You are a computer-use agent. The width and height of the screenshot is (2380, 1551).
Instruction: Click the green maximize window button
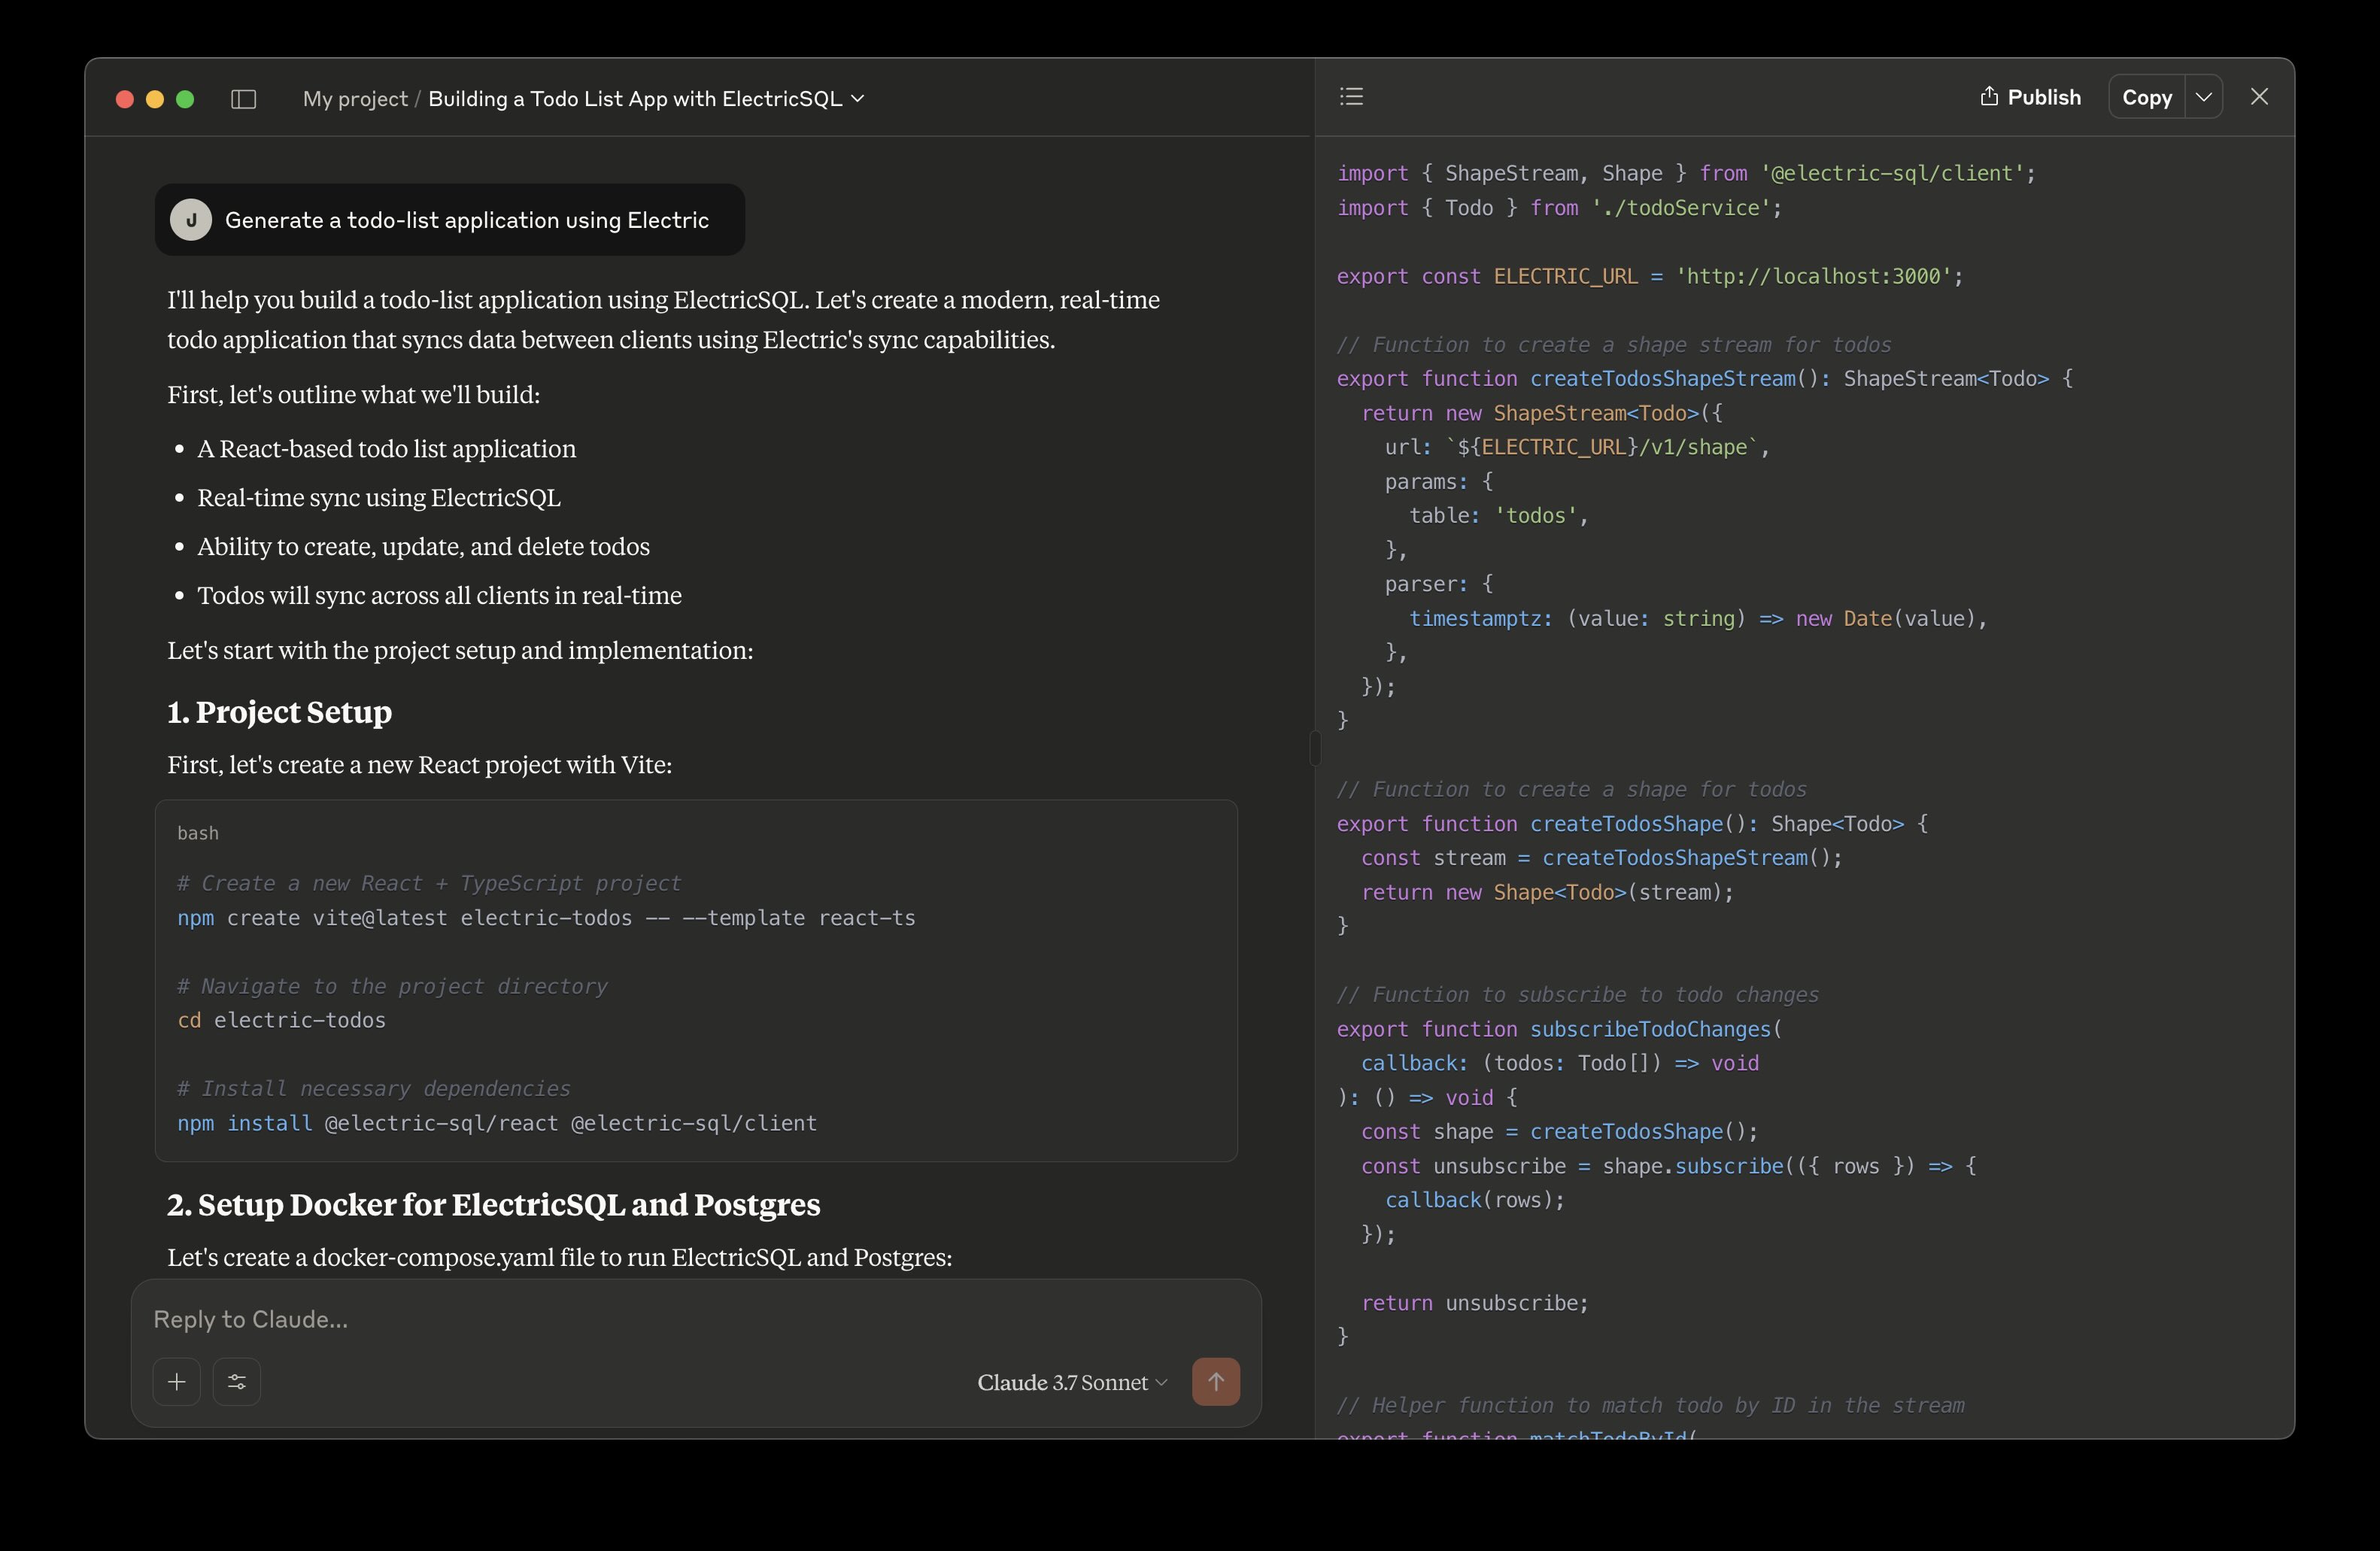coord(185,99)
